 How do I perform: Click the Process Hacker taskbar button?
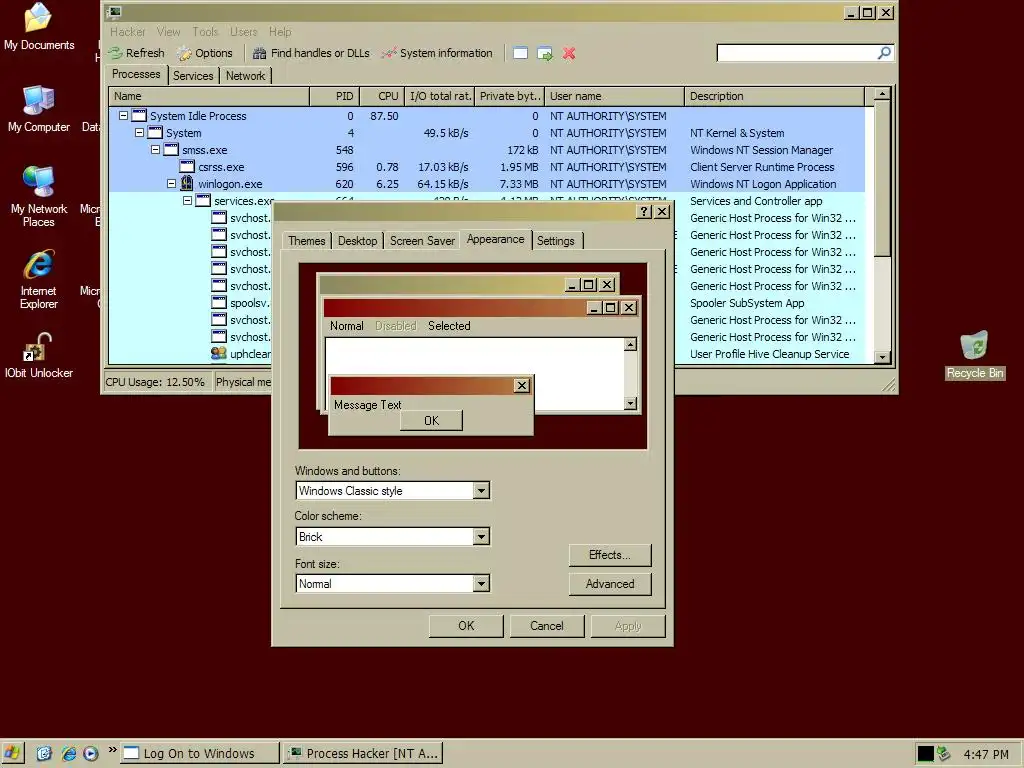pos(364,753)
